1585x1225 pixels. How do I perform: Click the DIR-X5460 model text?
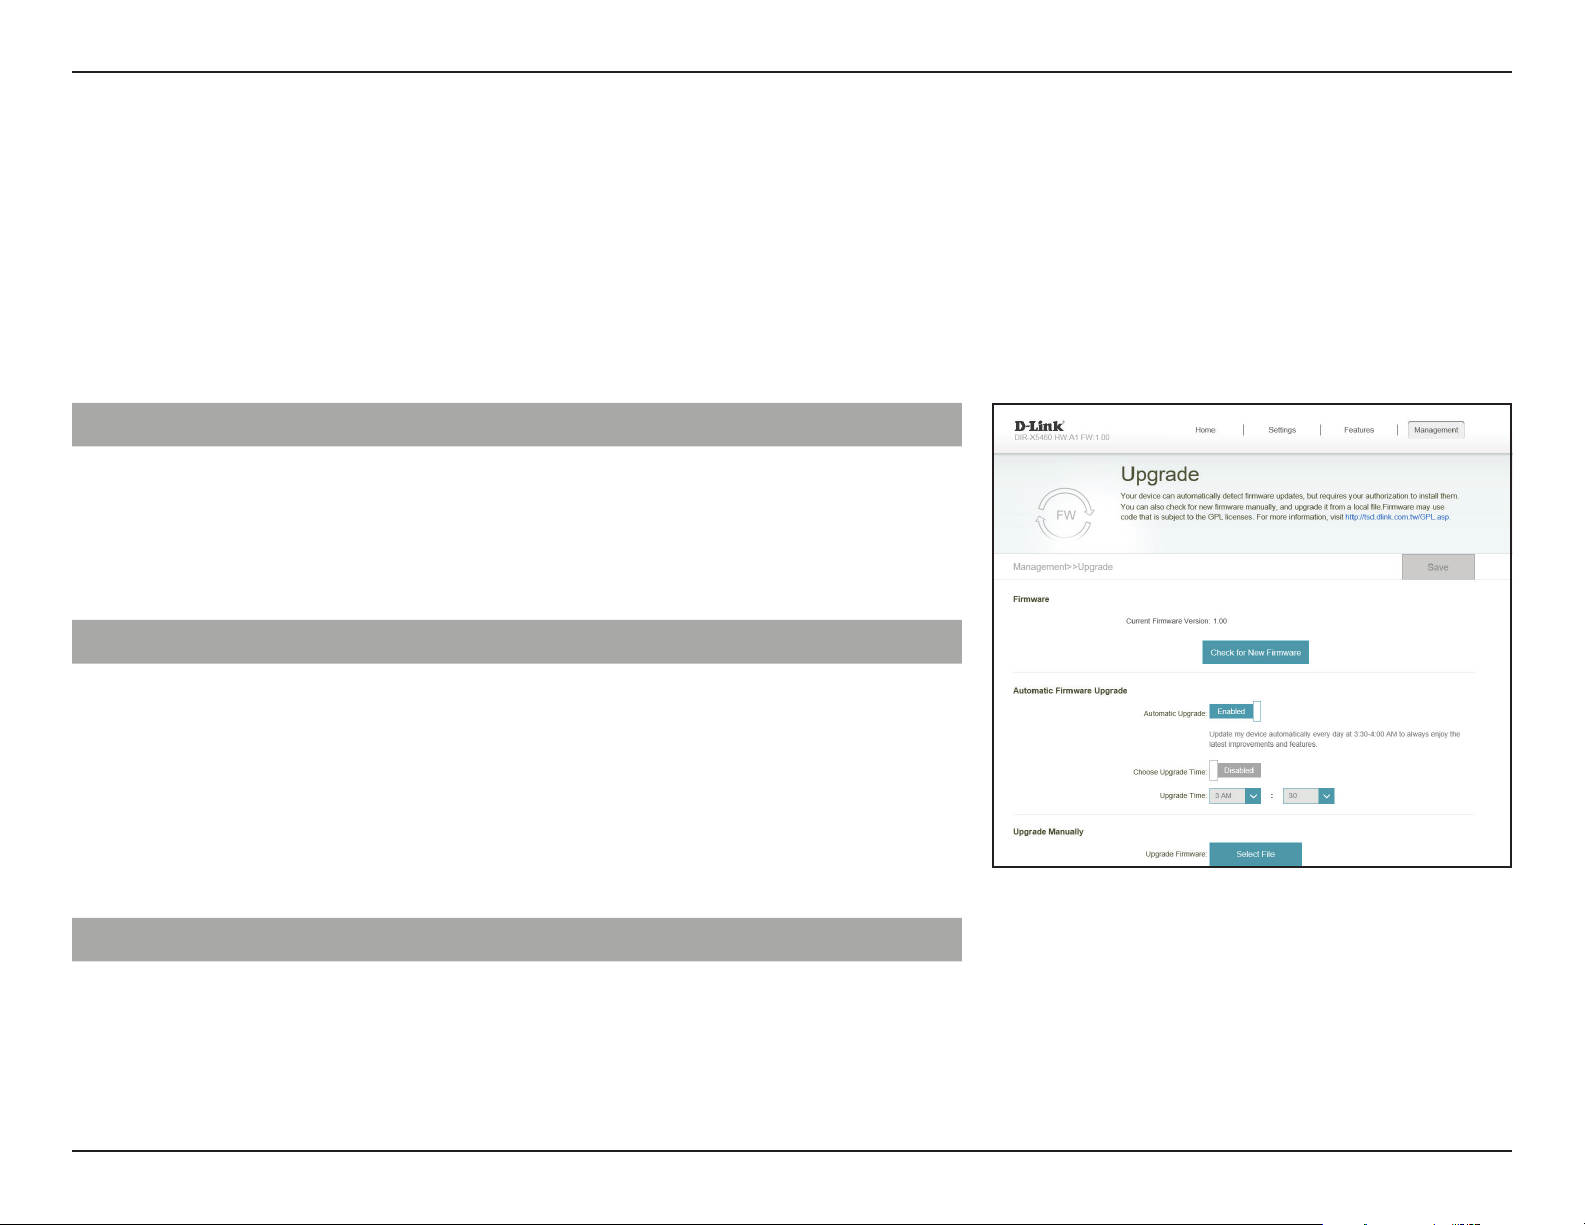click(1061, 437)
